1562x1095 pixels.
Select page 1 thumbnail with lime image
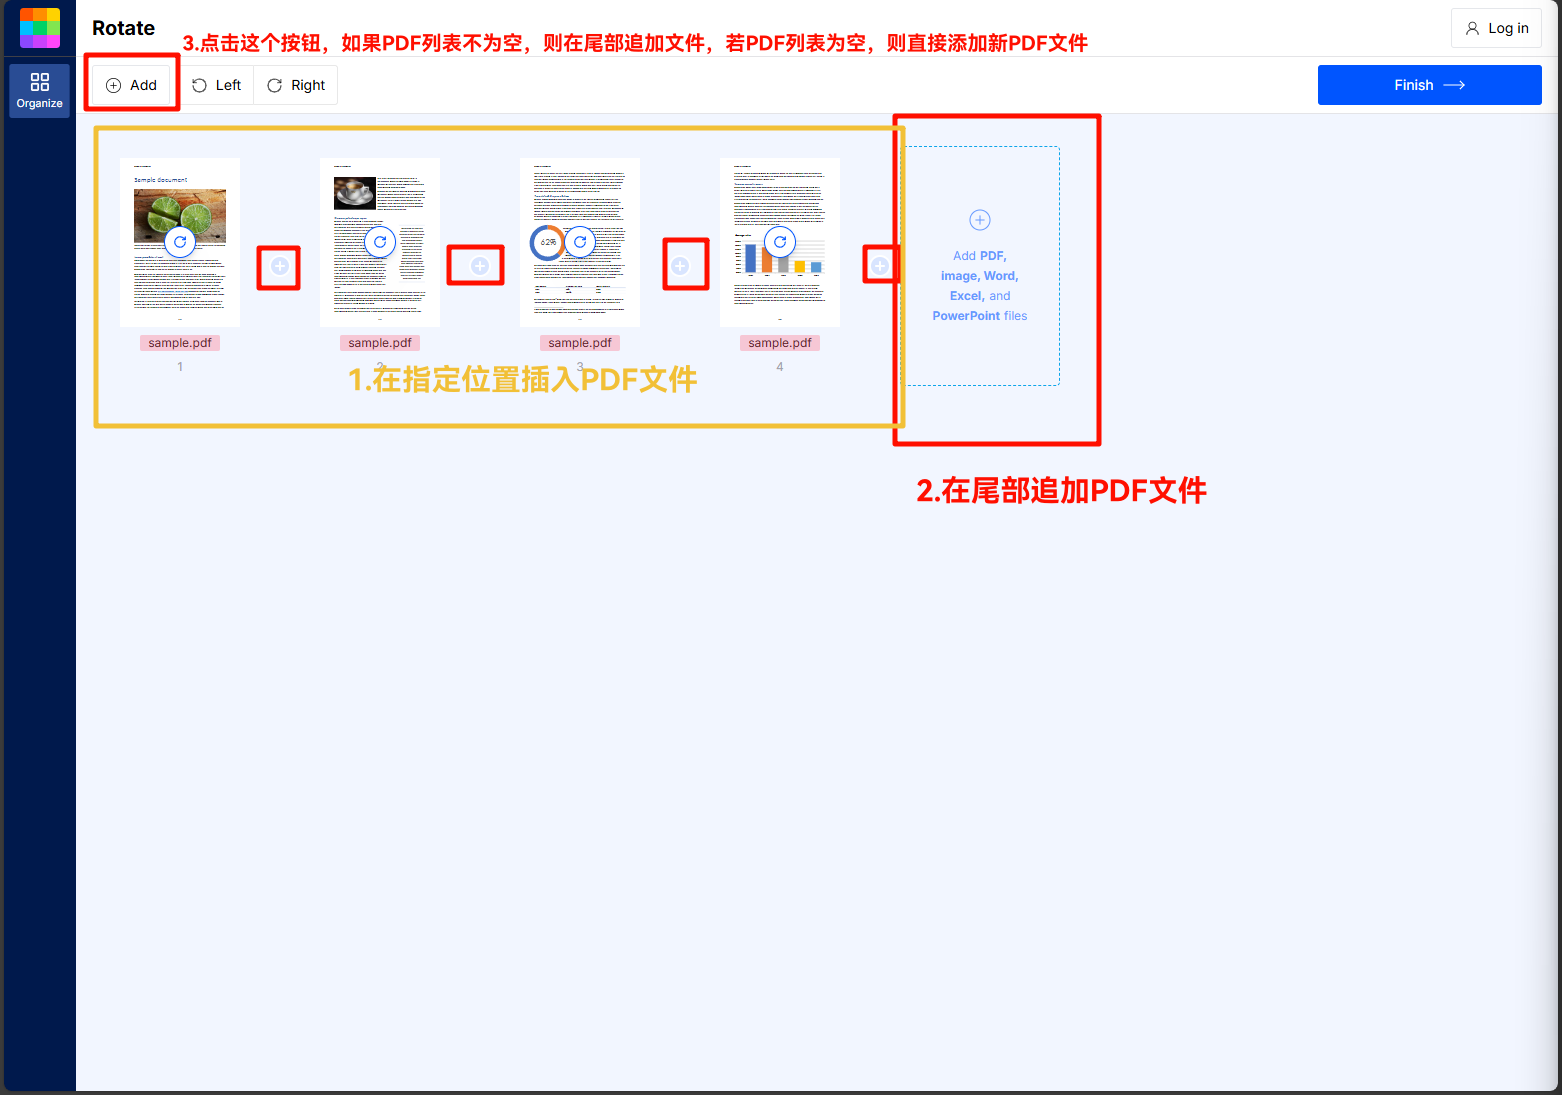[x=180, y=242]
